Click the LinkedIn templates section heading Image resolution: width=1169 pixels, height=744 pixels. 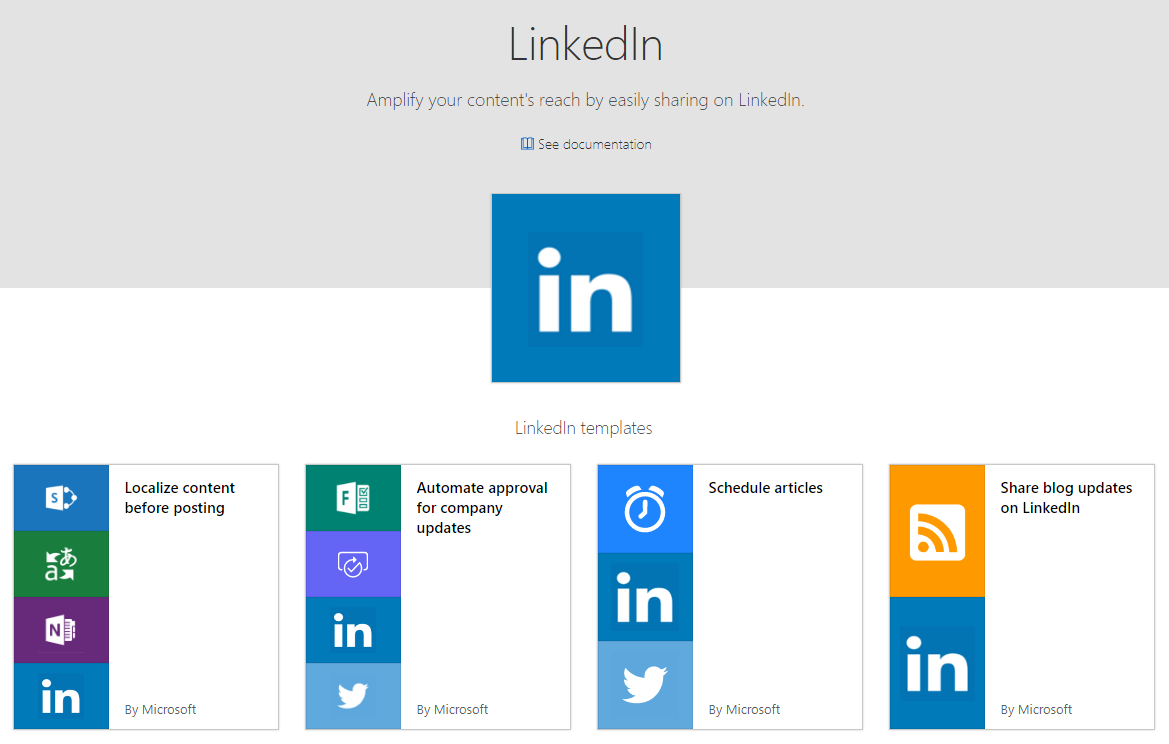click(584, 428)
